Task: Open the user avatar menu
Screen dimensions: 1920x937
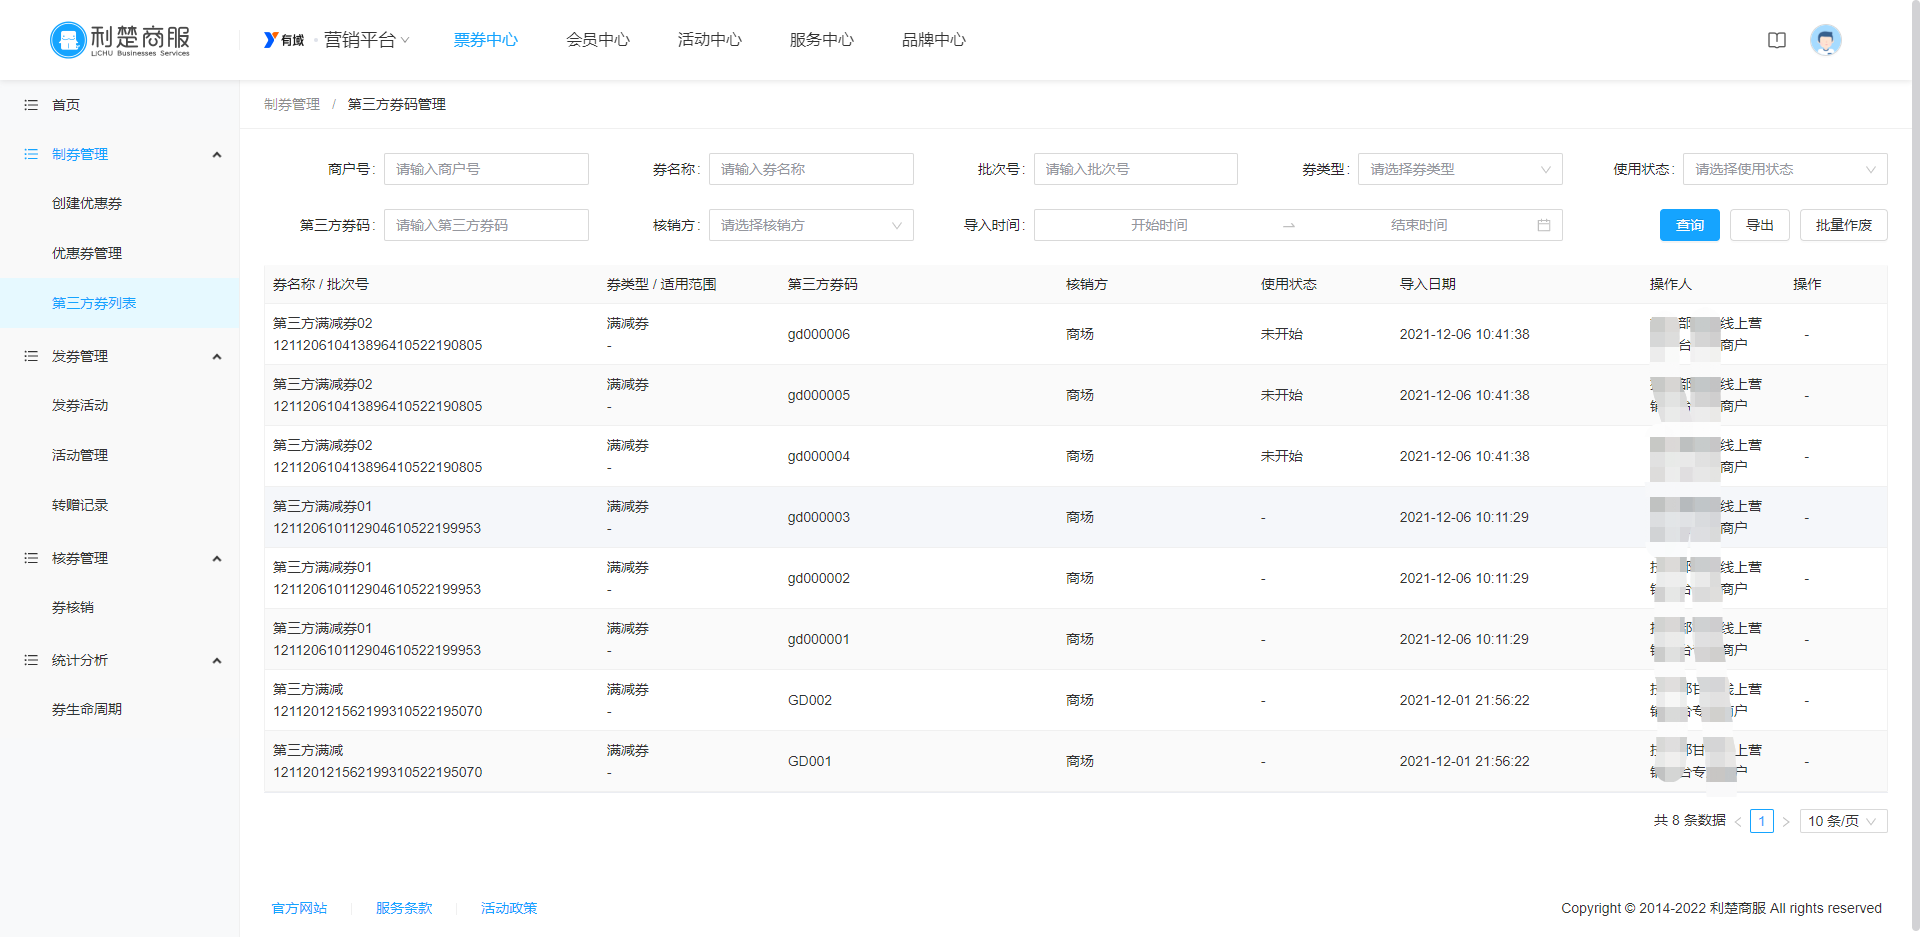Action: click(x=1826, y=40)
